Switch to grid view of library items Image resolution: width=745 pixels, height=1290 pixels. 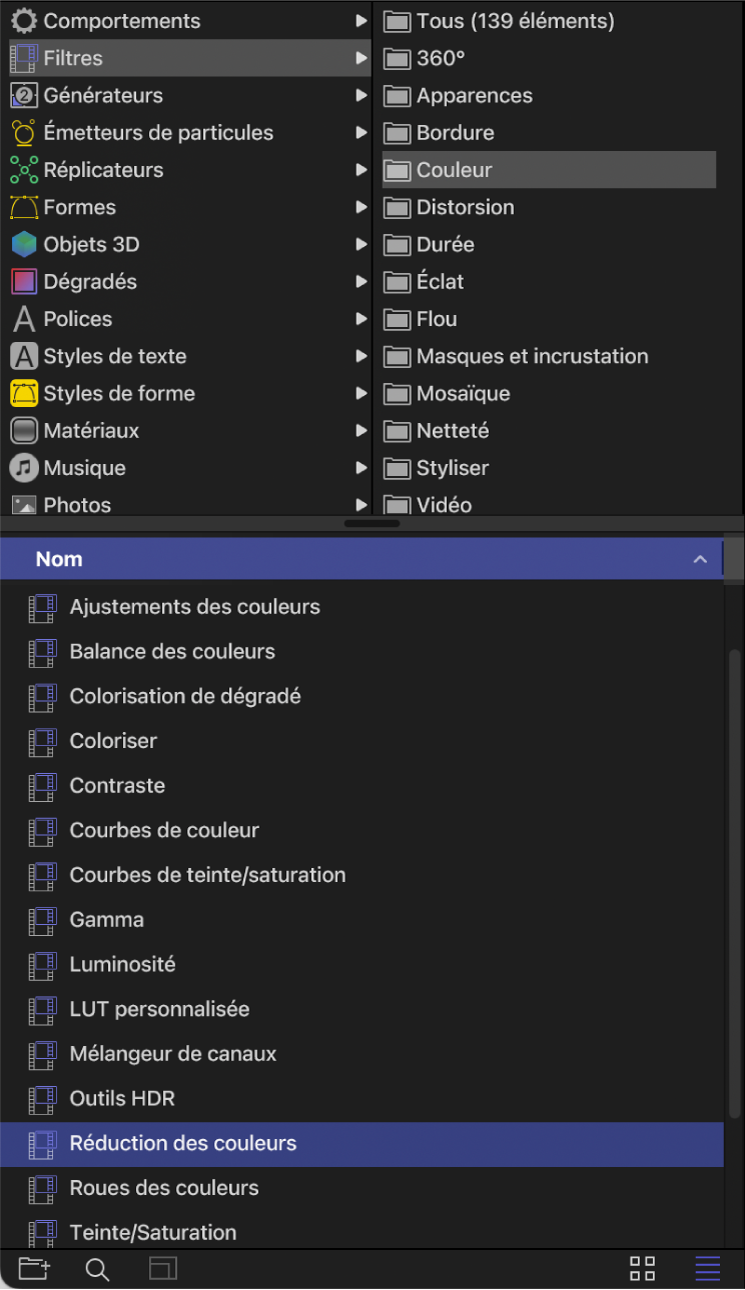[641, 1268]
